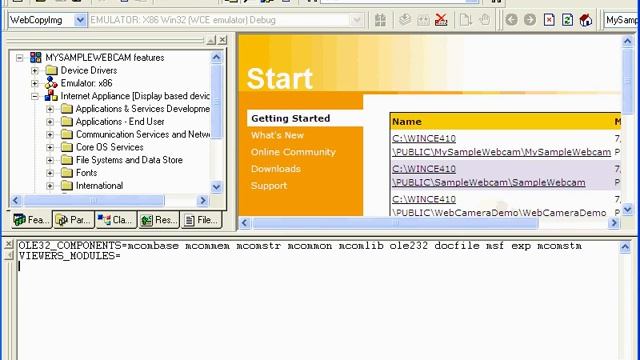The height and width of the screenshot is (360, 640).
Task: Click the MYSAMPLEWEBCAM features root icon
Action: (x=36, y=58)
